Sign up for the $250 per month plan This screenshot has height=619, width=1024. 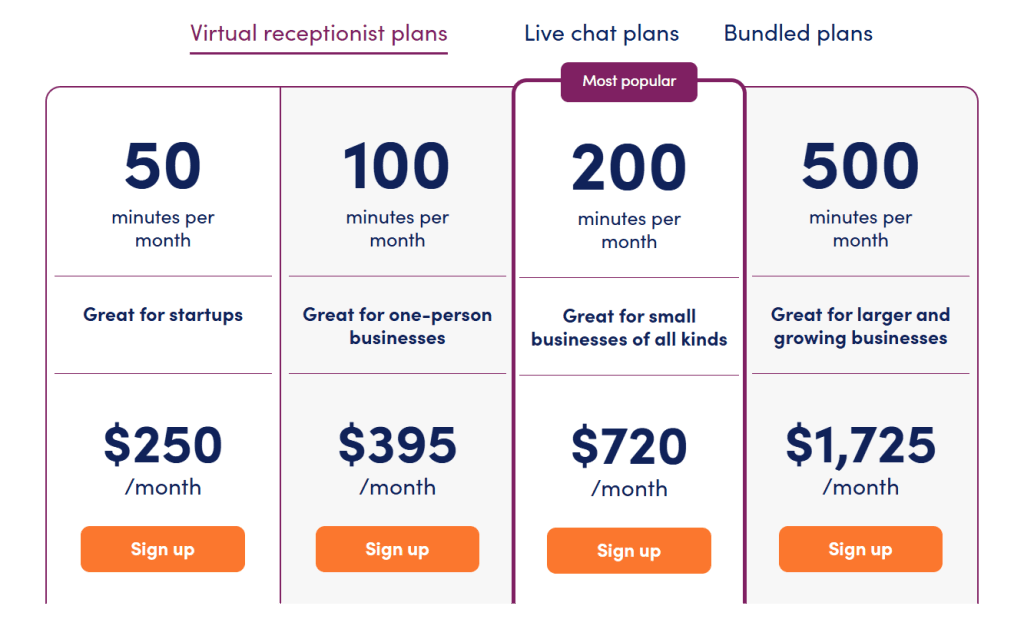point(163,549)
